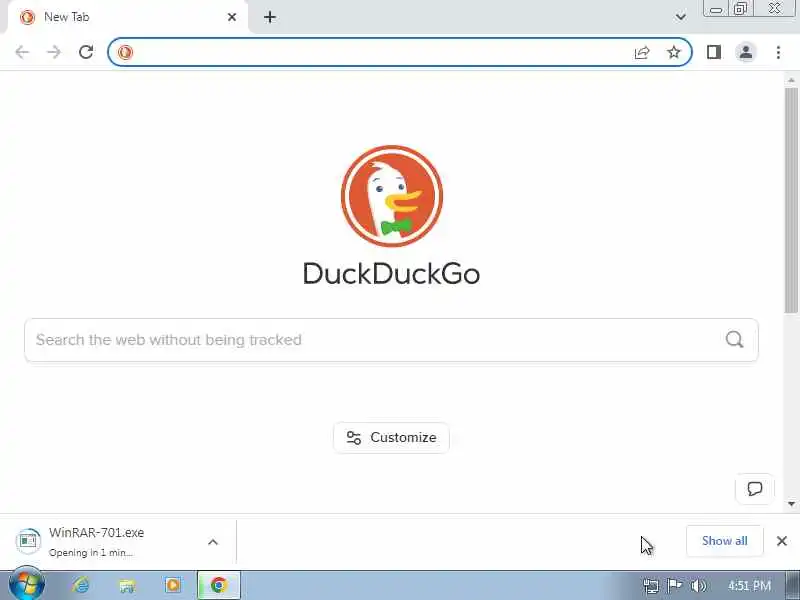Open the Action Center flag icon

click(674, 585)
